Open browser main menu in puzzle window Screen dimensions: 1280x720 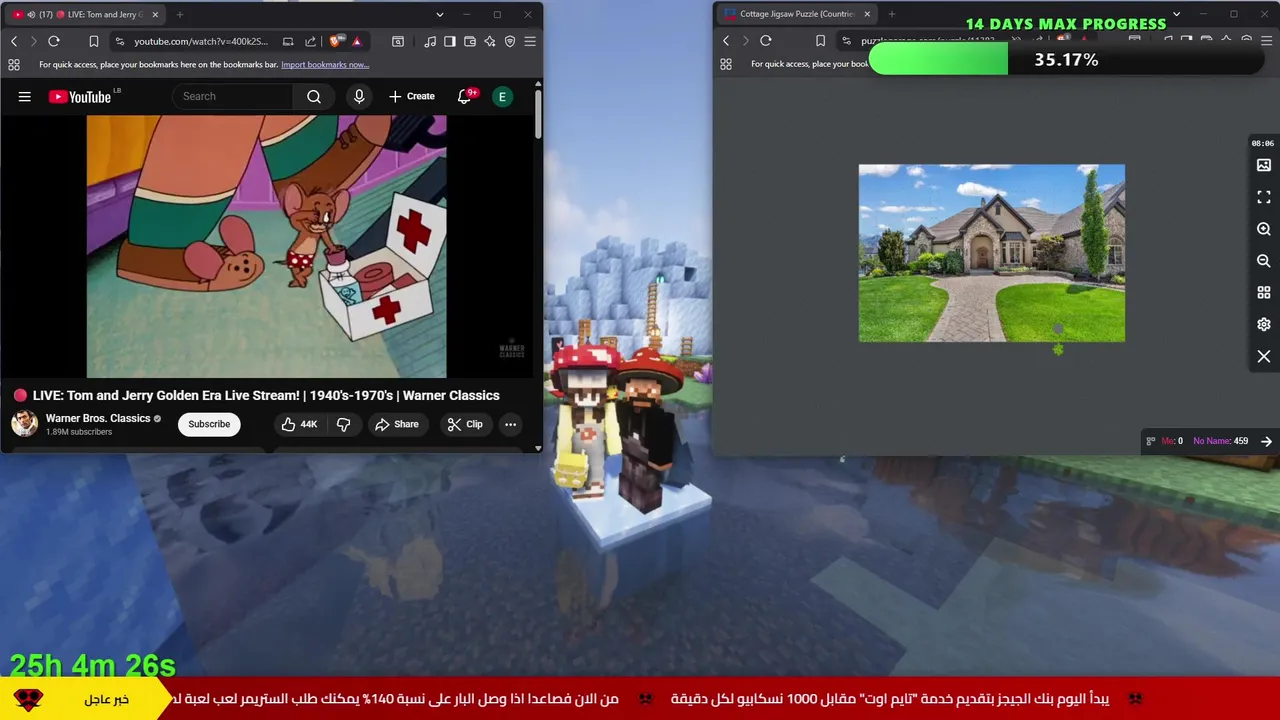click(x=1267, y=41)
